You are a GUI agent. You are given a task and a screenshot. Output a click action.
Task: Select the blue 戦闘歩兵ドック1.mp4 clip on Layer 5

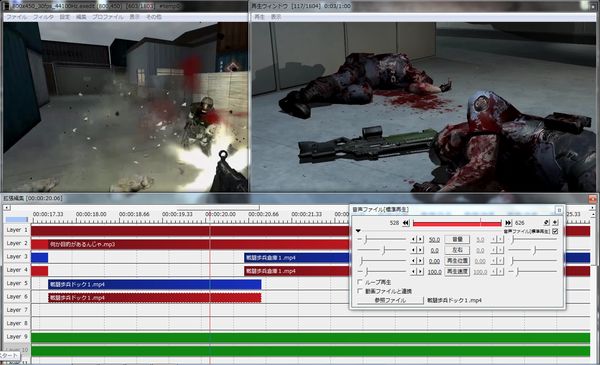[x=155, y=284]
